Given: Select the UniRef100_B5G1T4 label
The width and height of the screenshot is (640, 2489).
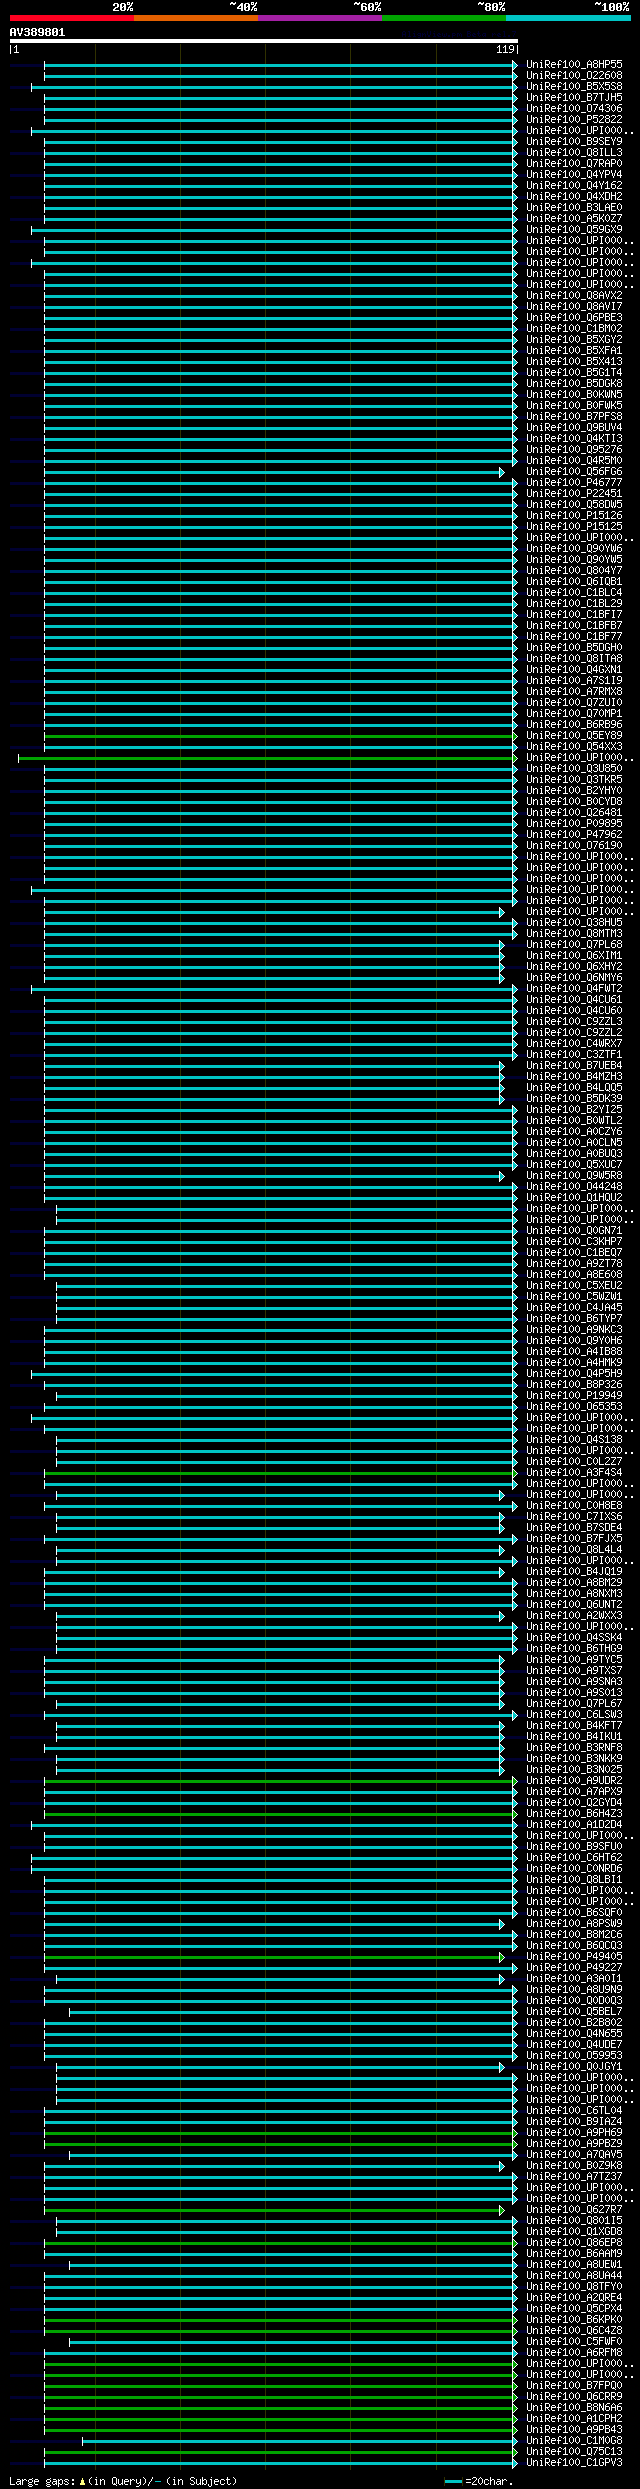Looking at the screenshot, I should pyautogui.click(x=574, y=372).
